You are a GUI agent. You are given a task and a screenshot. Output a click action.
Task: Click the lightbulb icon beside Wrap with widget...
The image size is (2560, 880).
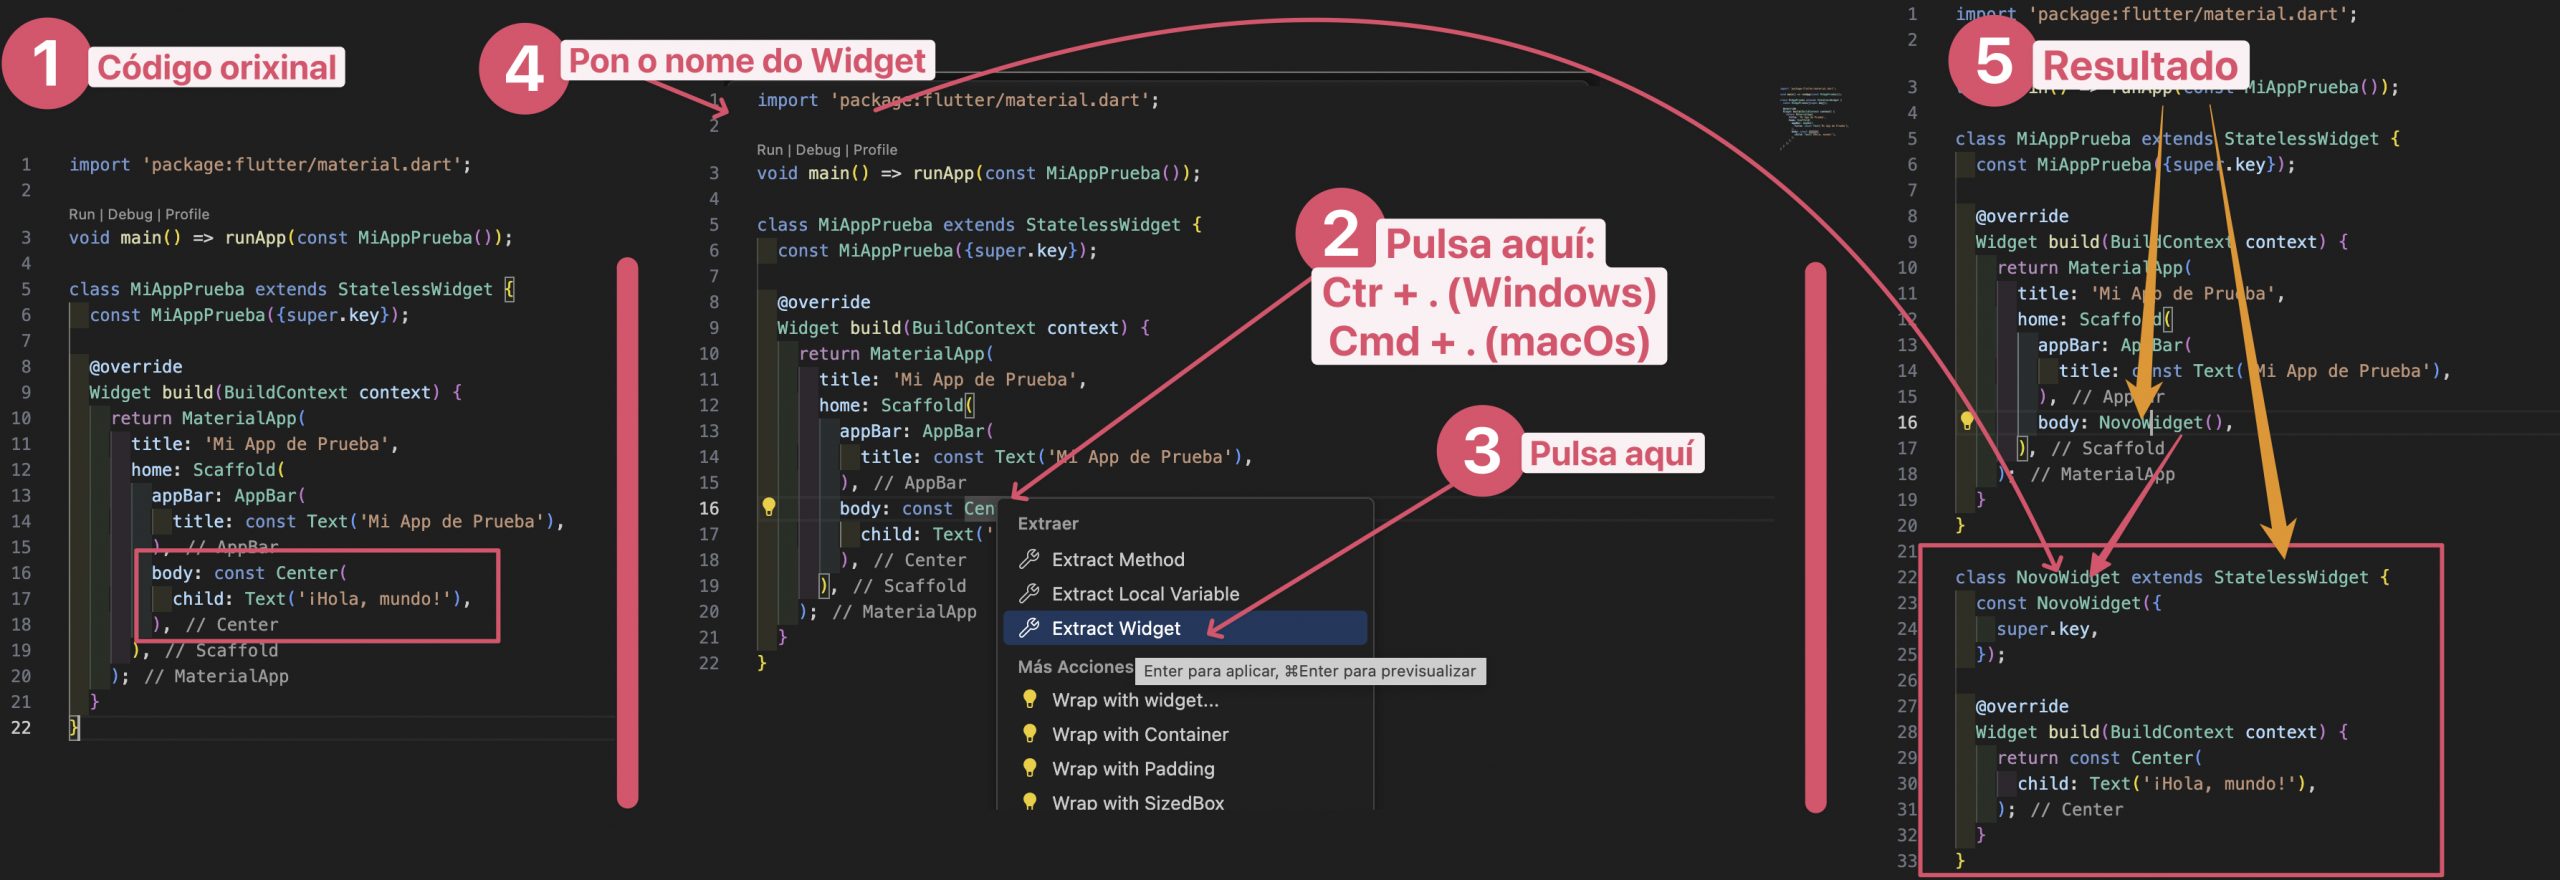coord(1029,699)
